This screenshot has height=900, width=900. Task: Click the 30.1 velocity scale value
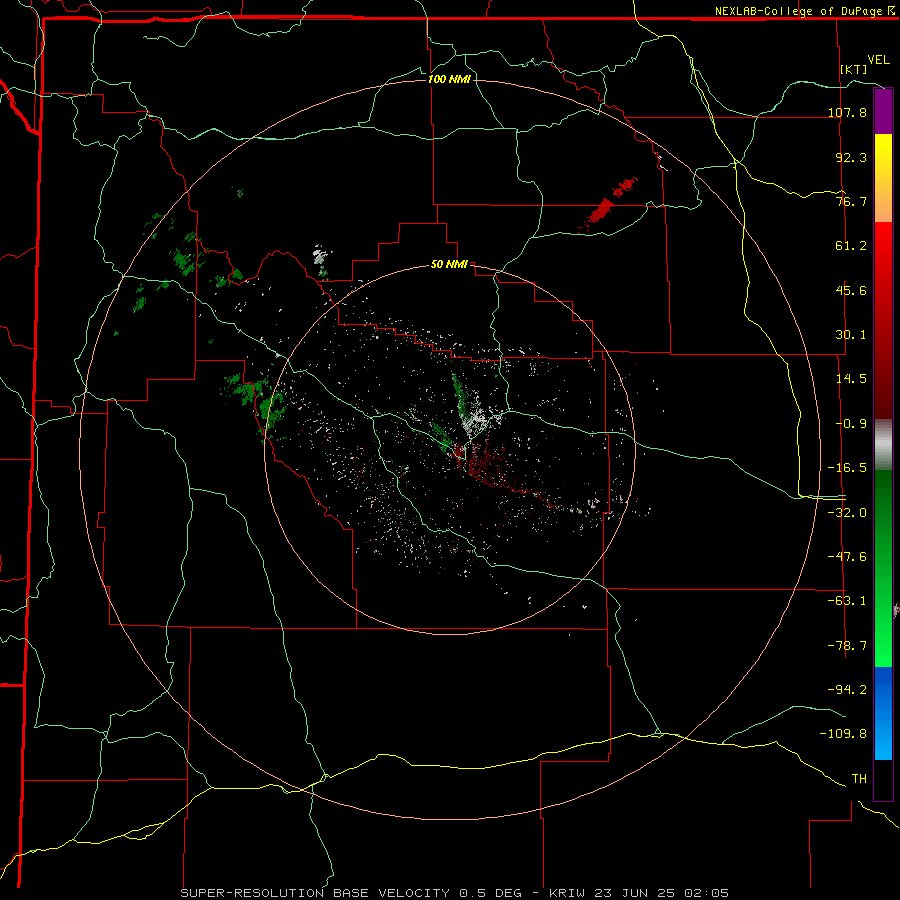pyautogui.click(x=851, y=335)
